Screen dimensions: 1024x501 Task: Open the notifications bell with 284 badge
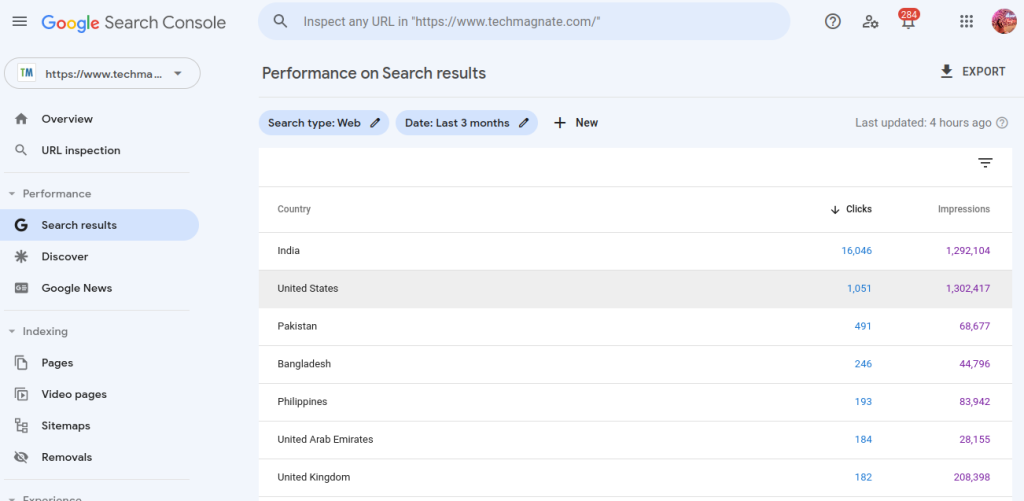click(x=908, y=20)
